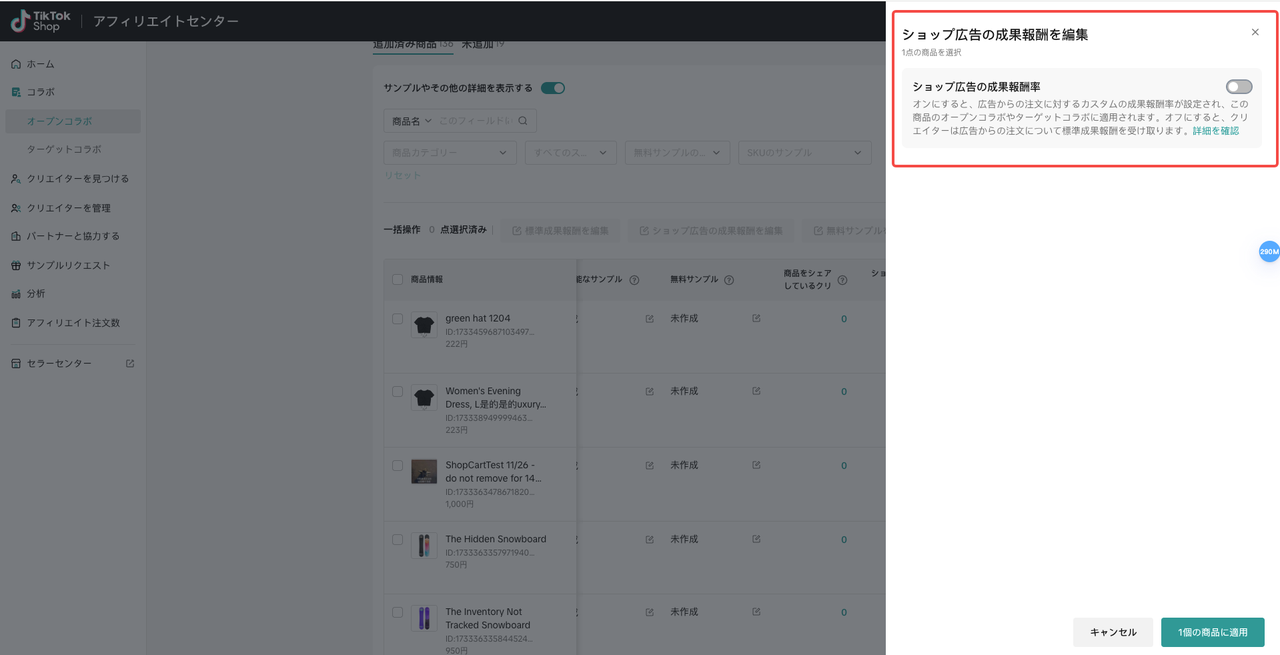Click the green hat 1204 product thumbnail
The image size is (1280, 655).
click(424, 325)
